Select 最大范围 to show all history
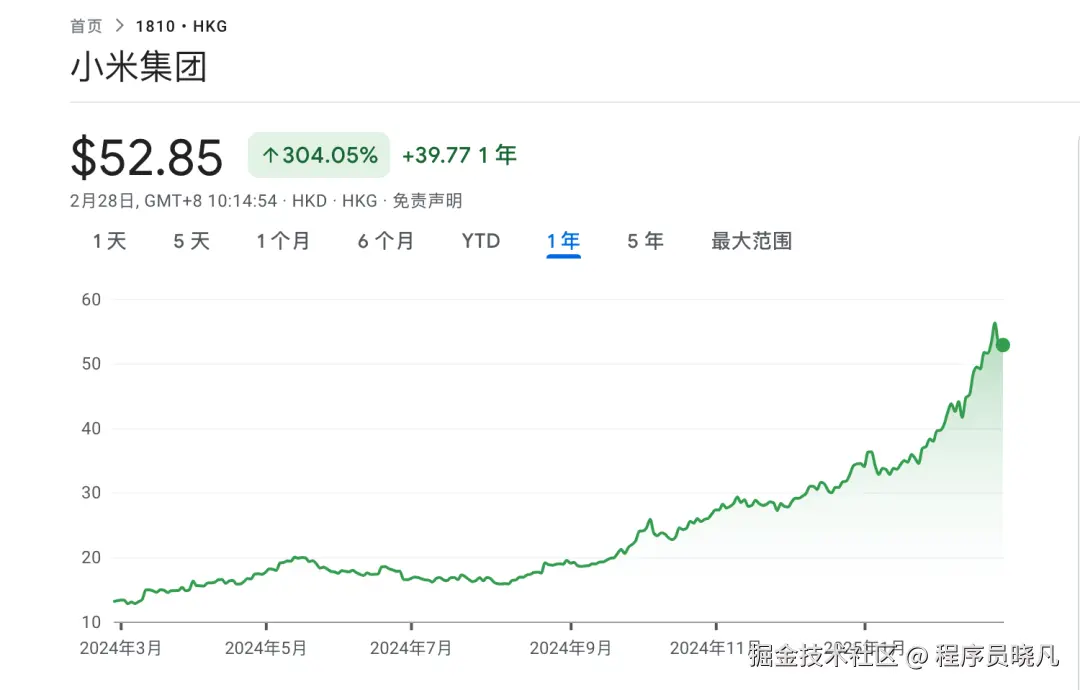 [x=750, y=240]
